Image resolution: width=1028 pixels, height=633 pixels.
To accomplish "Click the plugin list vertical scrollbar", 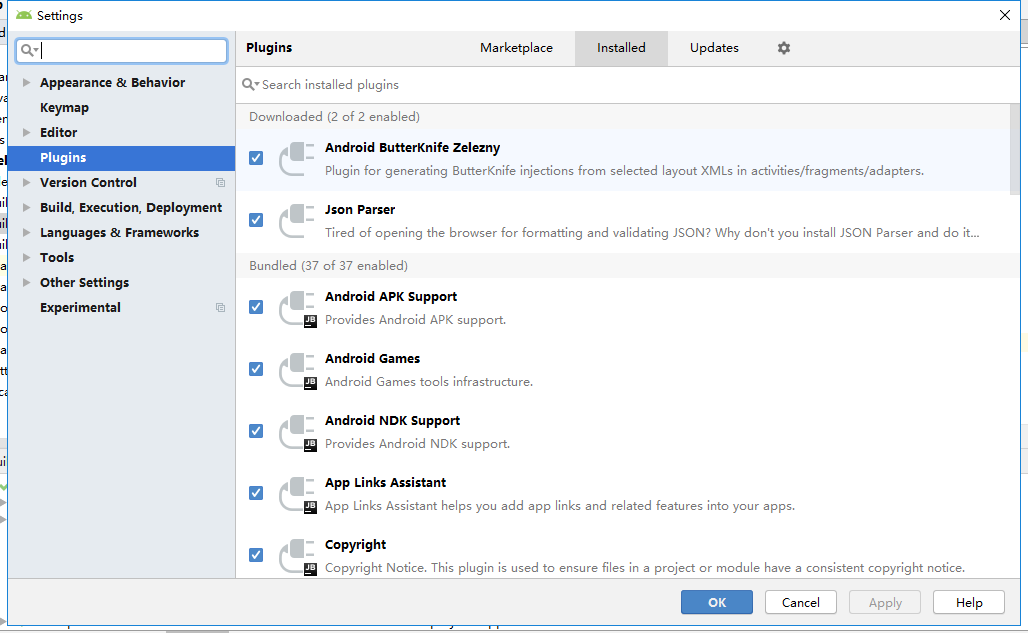I will pyautogui.click(x=1015, y=147).
